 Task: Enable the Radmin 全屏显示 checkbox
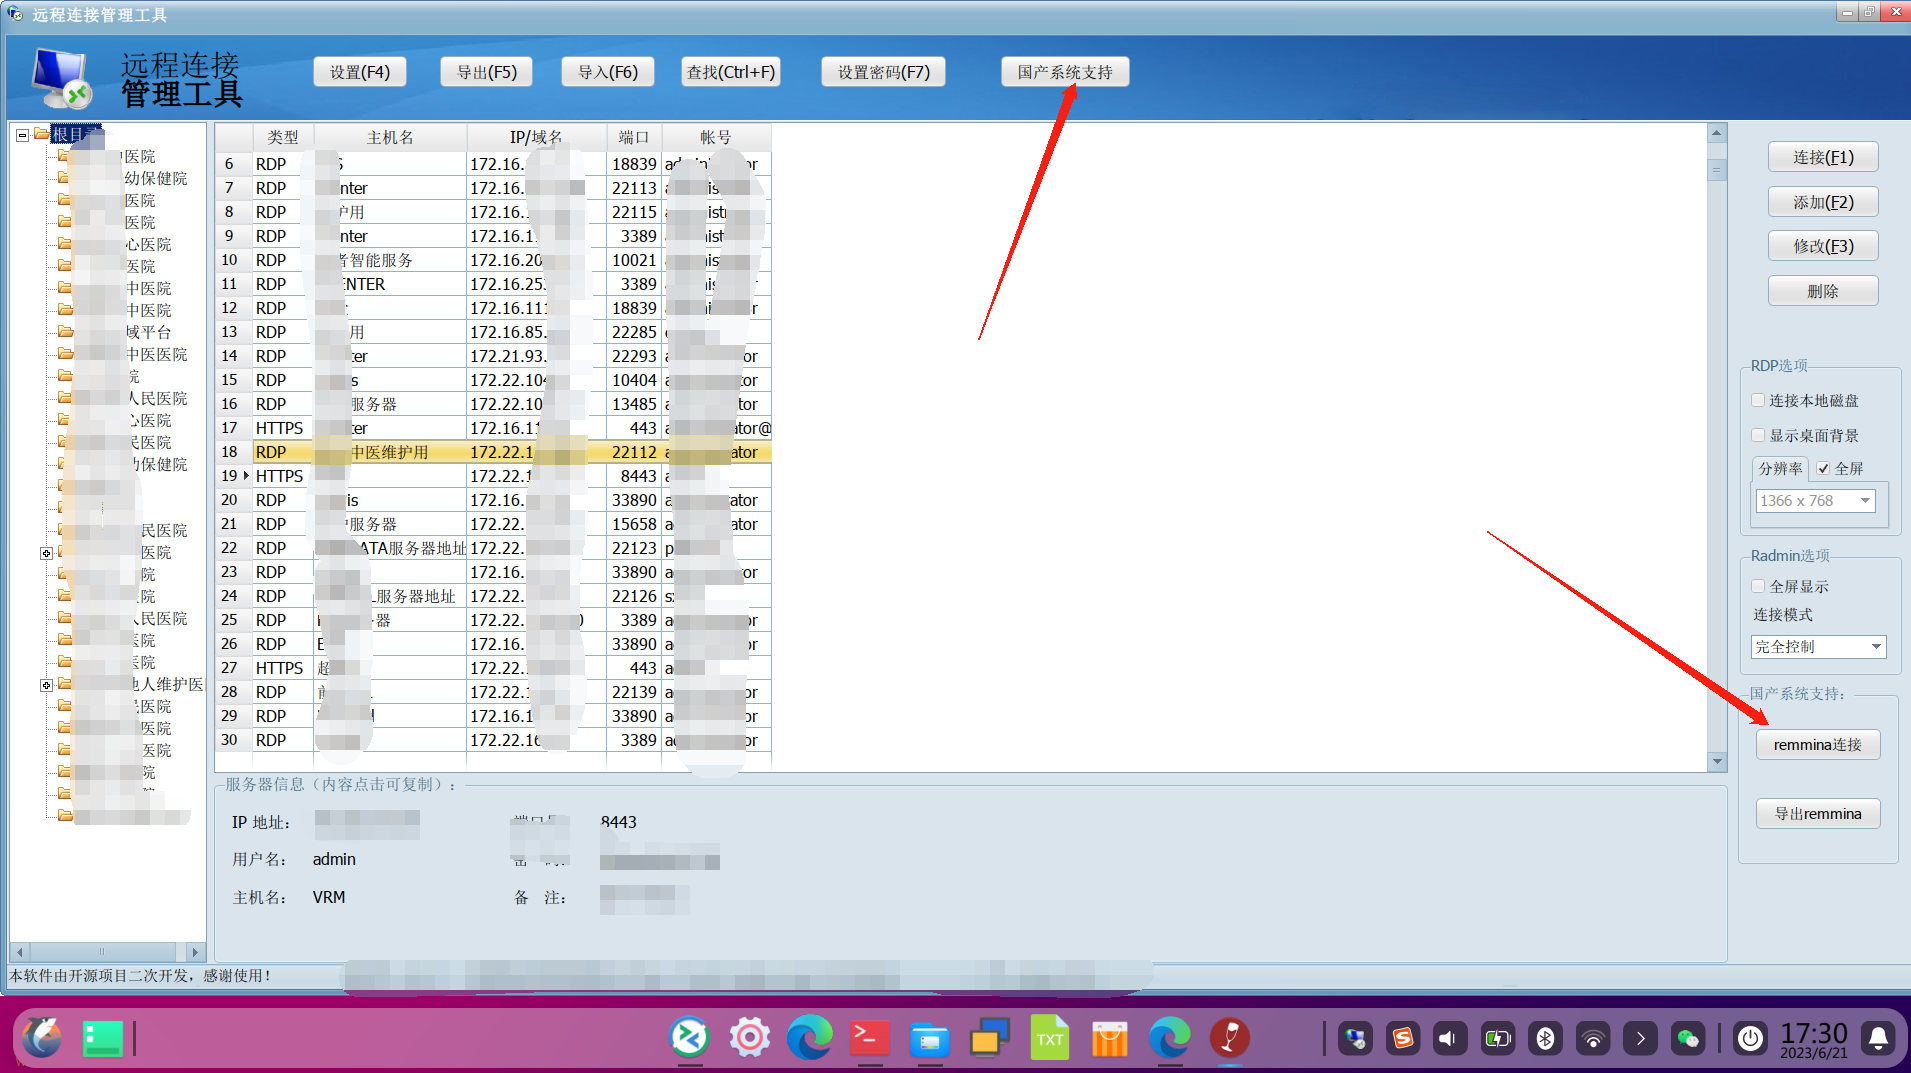[1758, 586]
